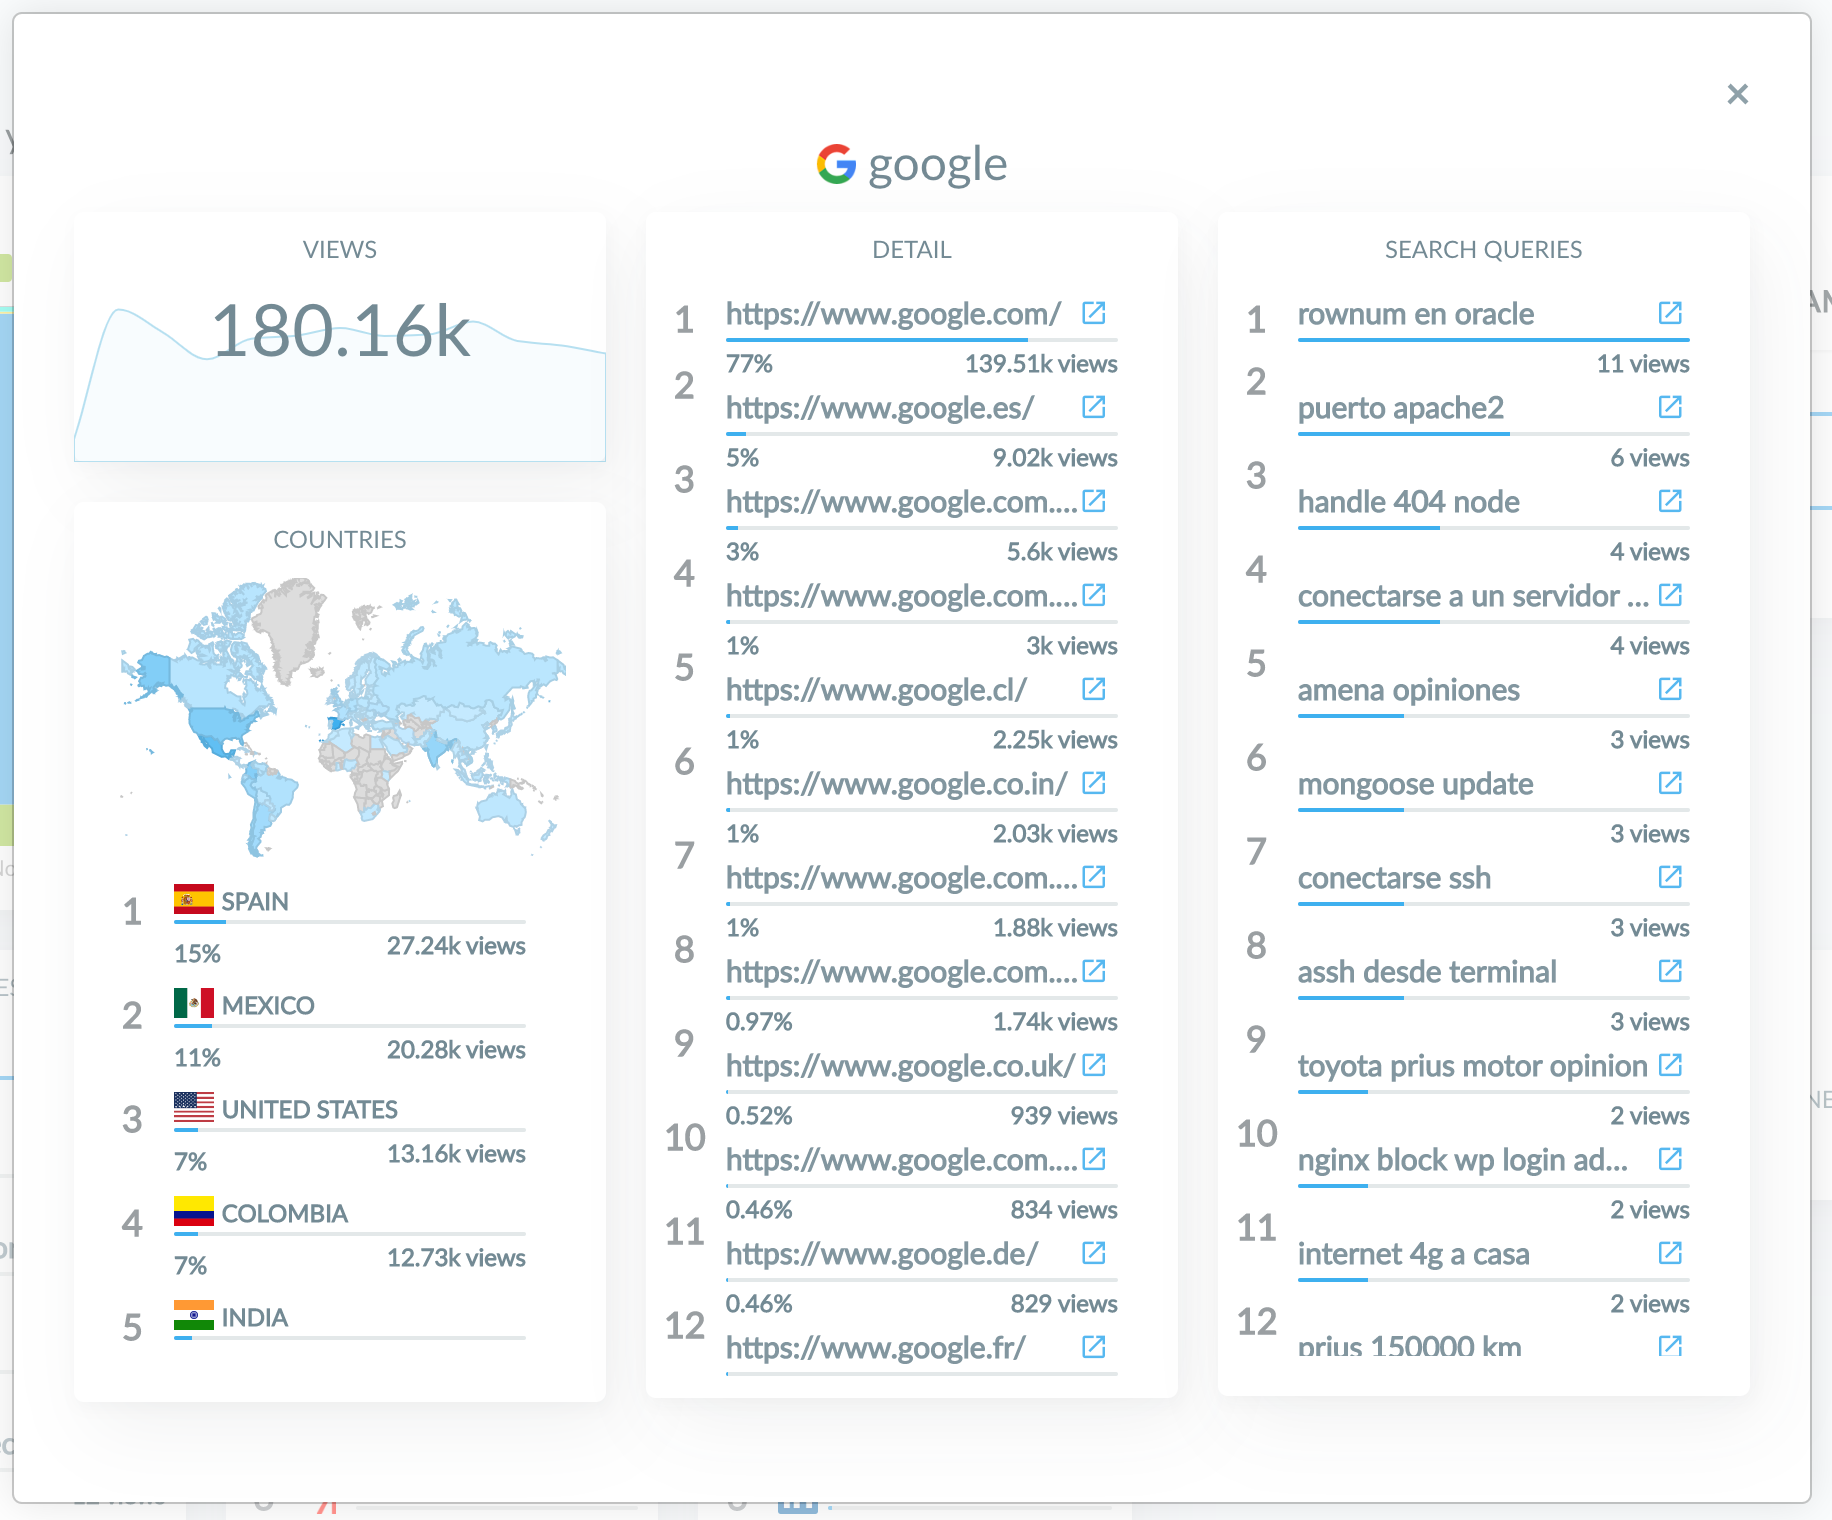Click the '139.51k views' value
Screen dimensions: 1832x1520
click(1041, 364)
